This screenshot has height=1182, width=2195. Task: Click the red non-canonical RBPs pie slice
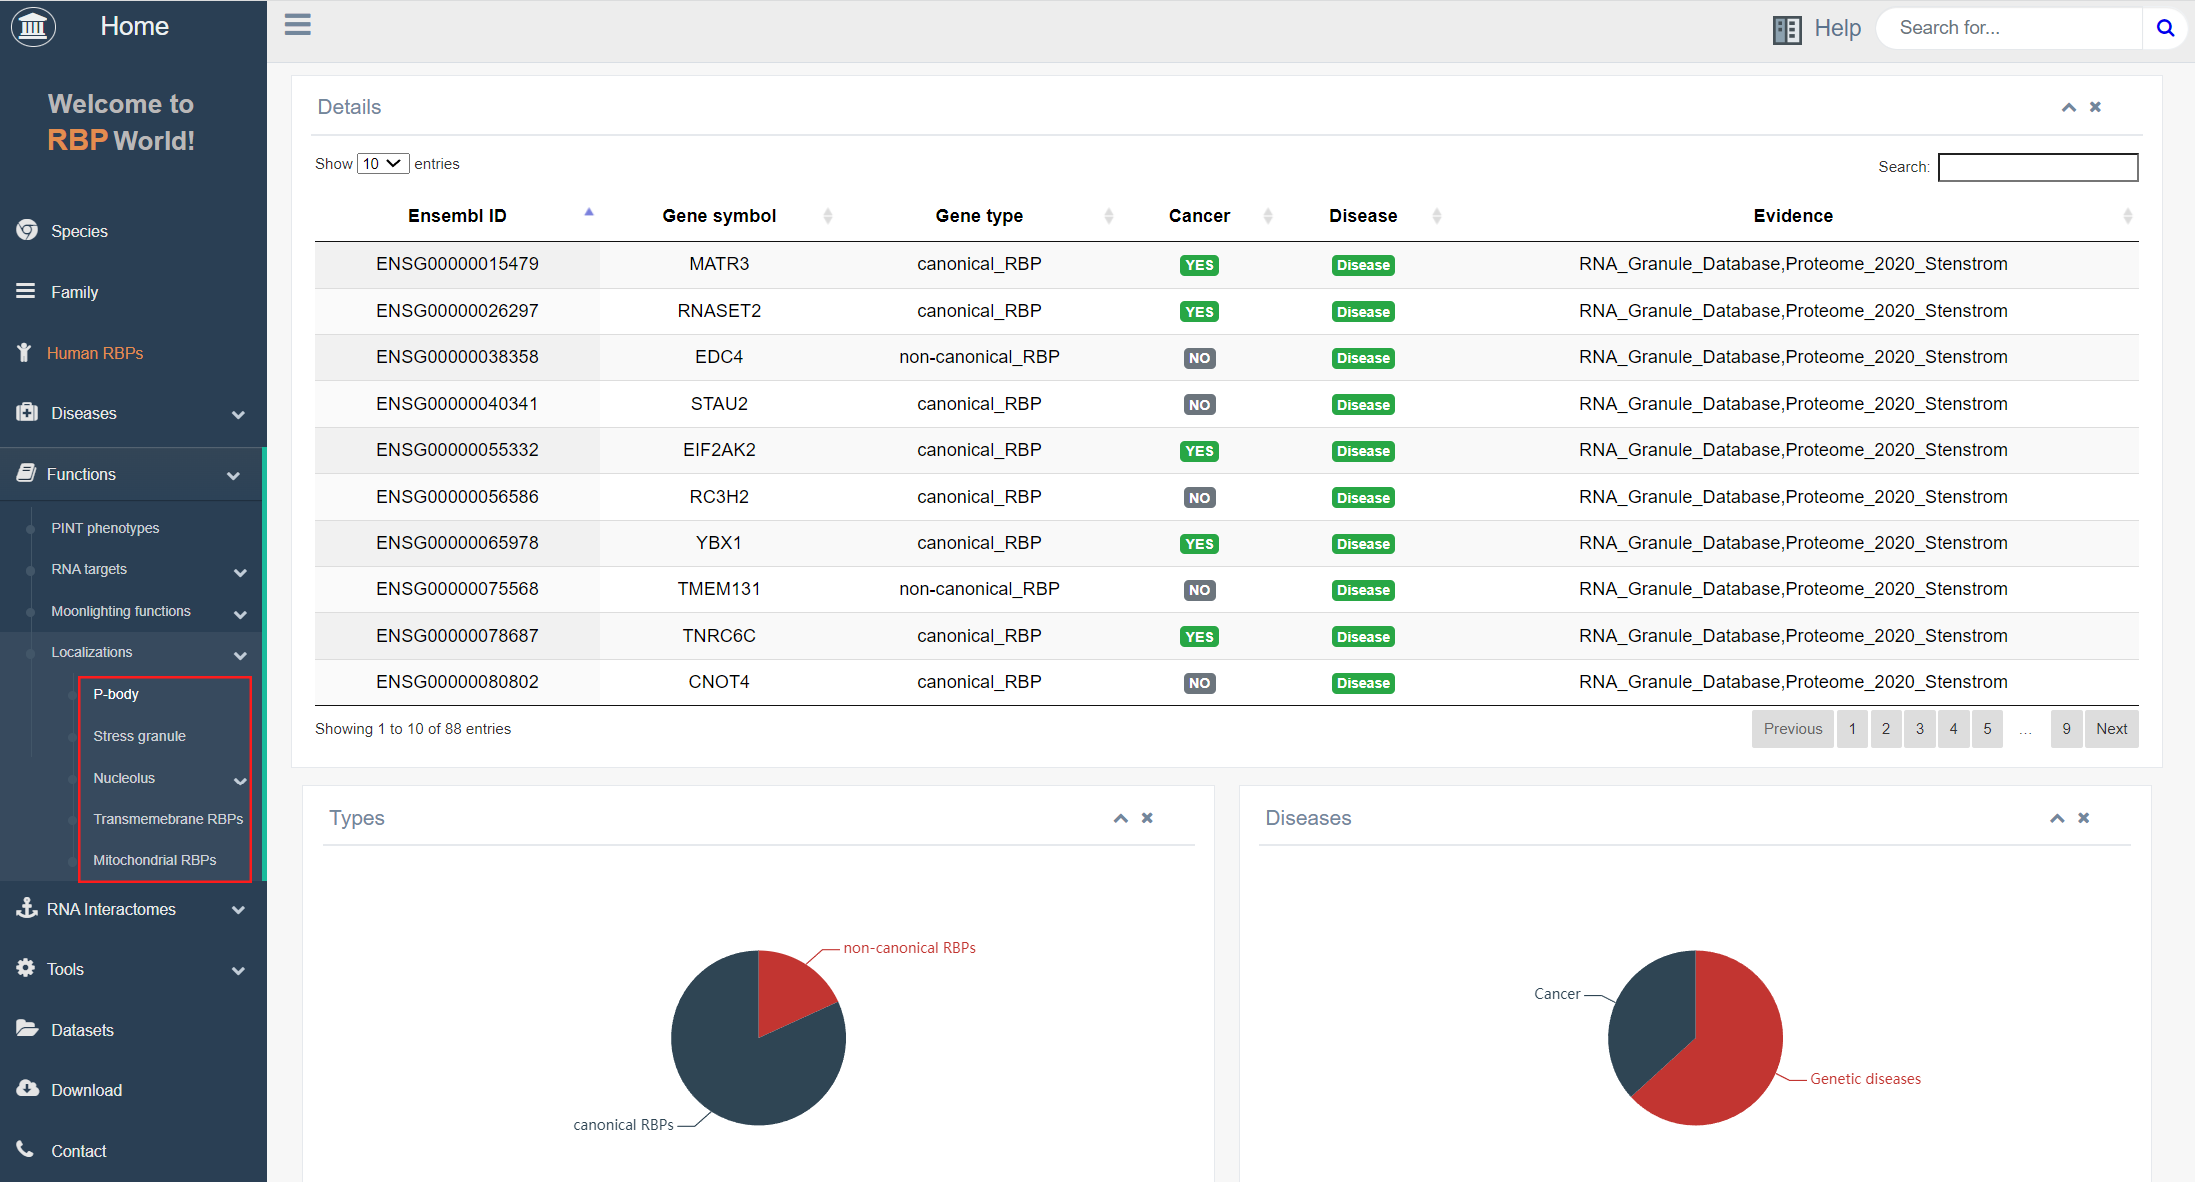788,988
